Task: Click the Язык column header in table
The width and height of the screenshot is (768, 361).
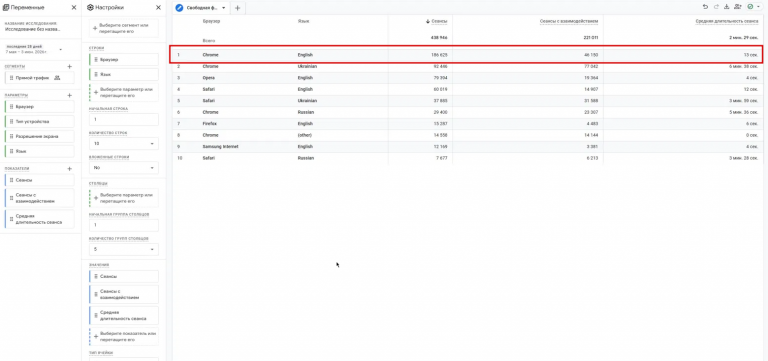Action: click(x=304, y=22)
